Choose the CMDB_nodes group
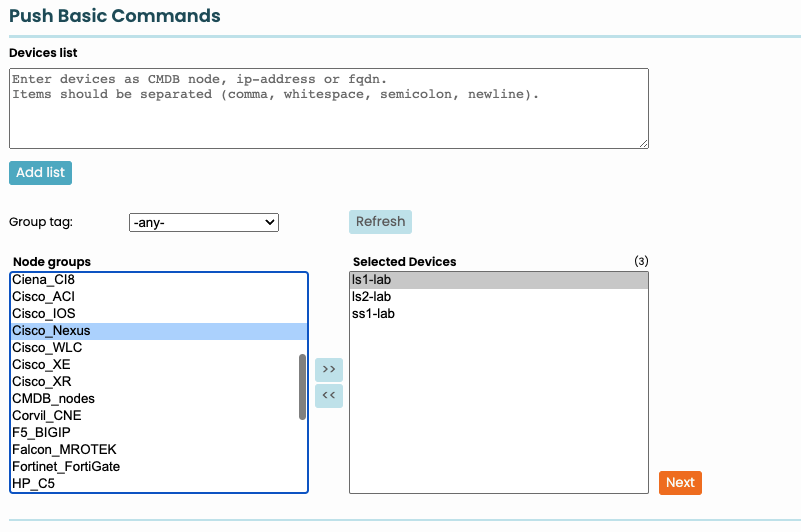 point(53,399)
